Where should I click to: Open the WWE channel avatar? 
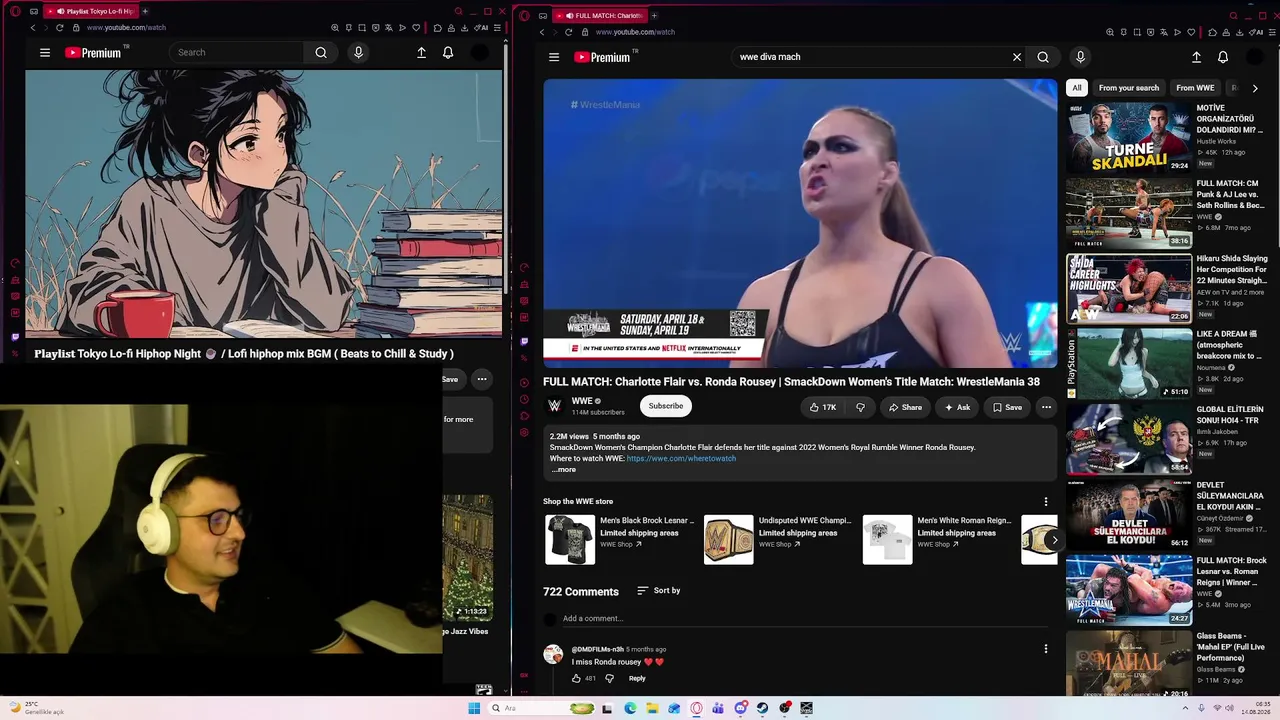554,406
